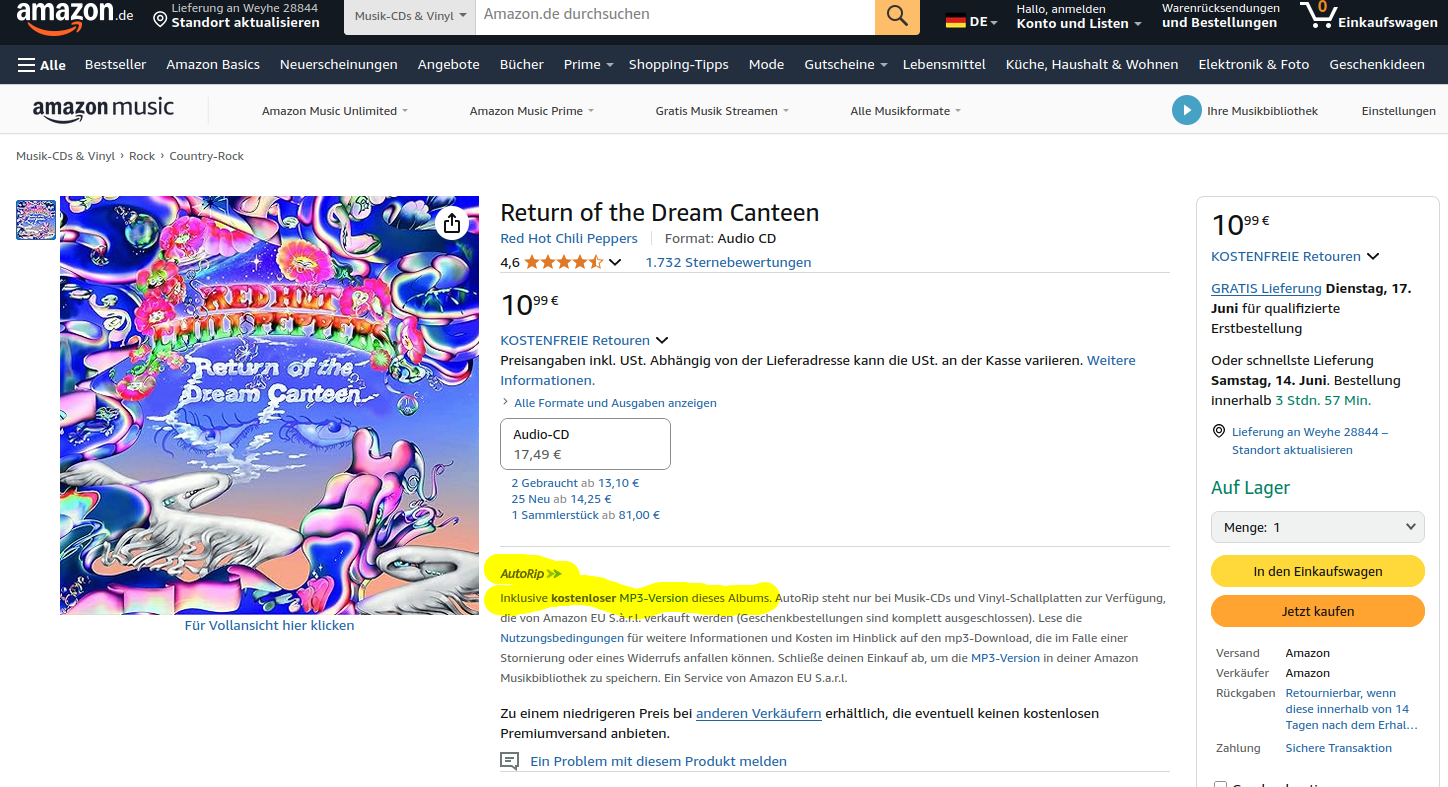Click In den Einkaufswagen button
1448x787 pixels.
(x=1317, y=571)
